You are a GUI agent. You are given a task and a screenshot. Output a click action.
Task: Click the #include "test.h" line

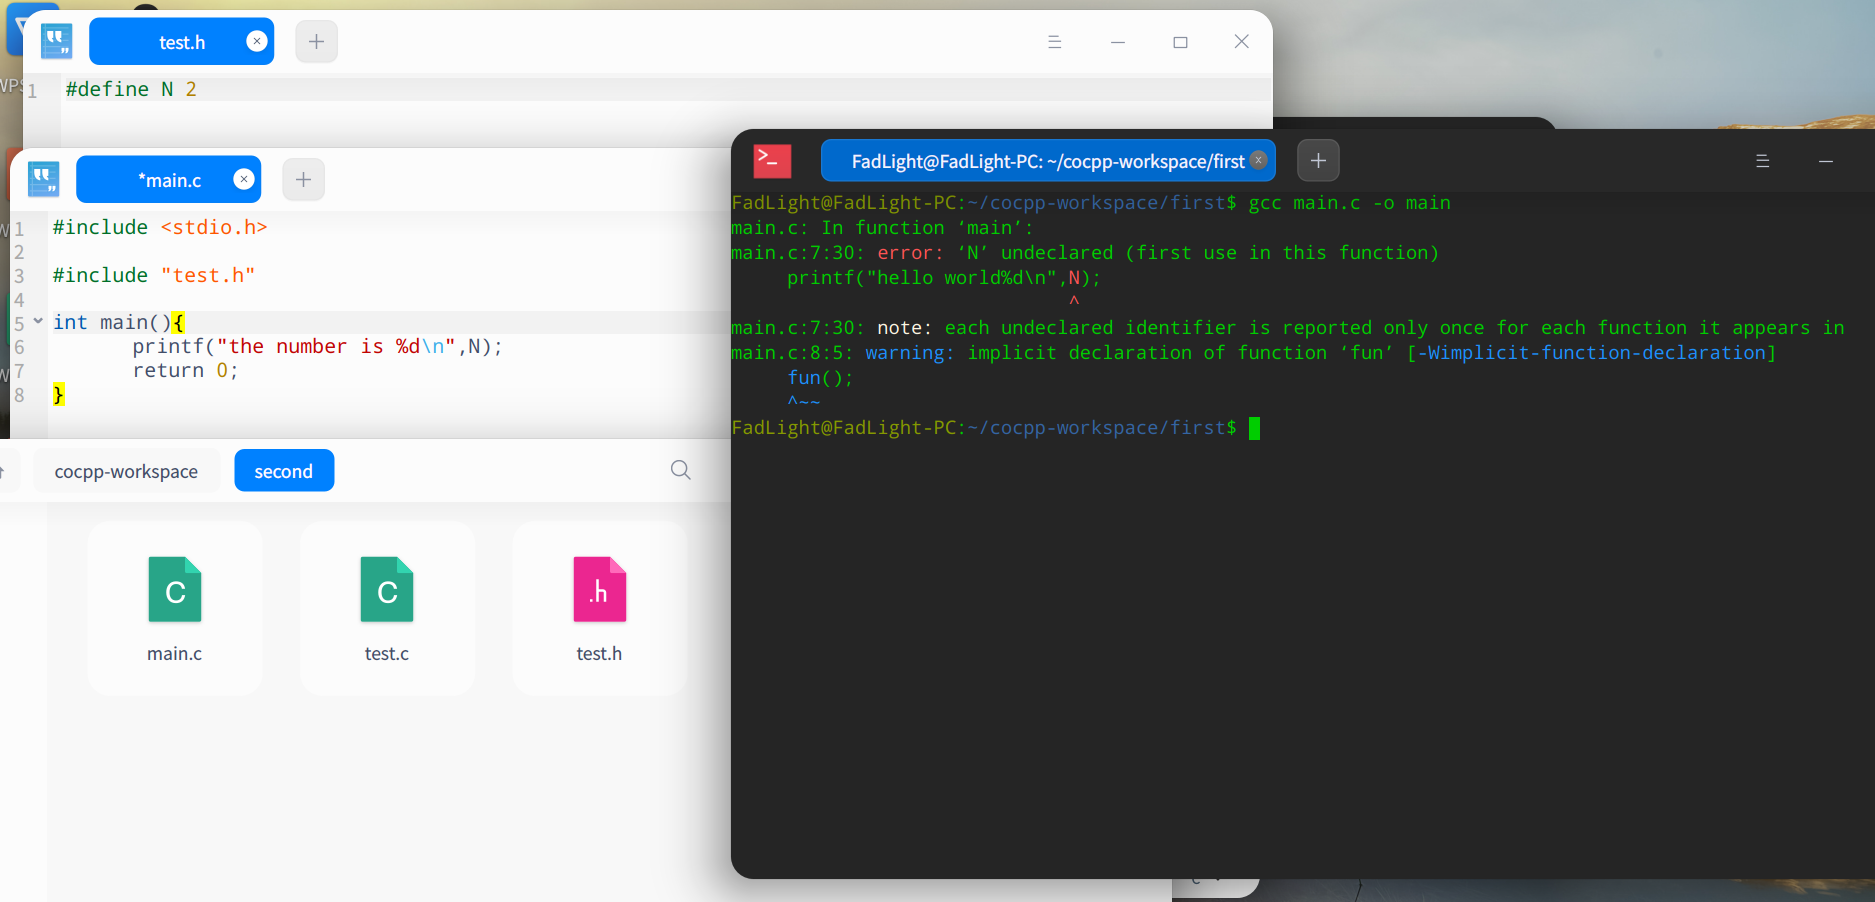154,275
